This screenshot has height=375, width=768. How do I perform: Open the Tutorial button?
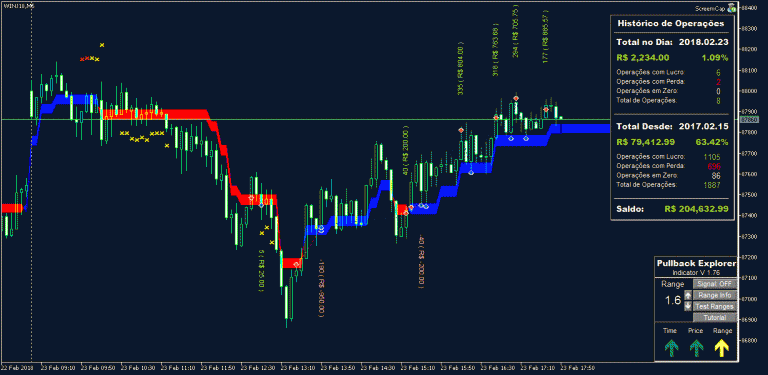[x=715, y=318]
